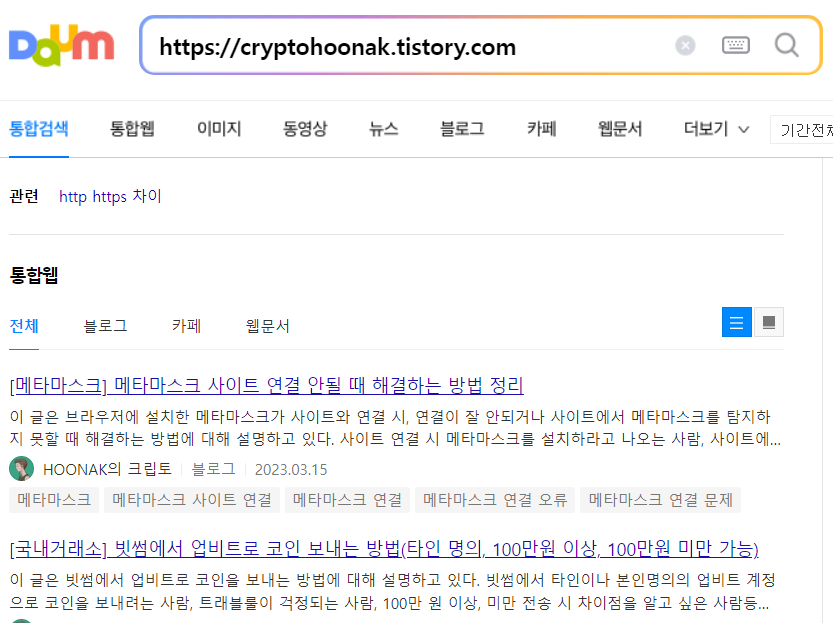Open the 기간전체 period filter
Image resolution: width=833 pixels, height=623 pixels.
(x=802, y=130)
